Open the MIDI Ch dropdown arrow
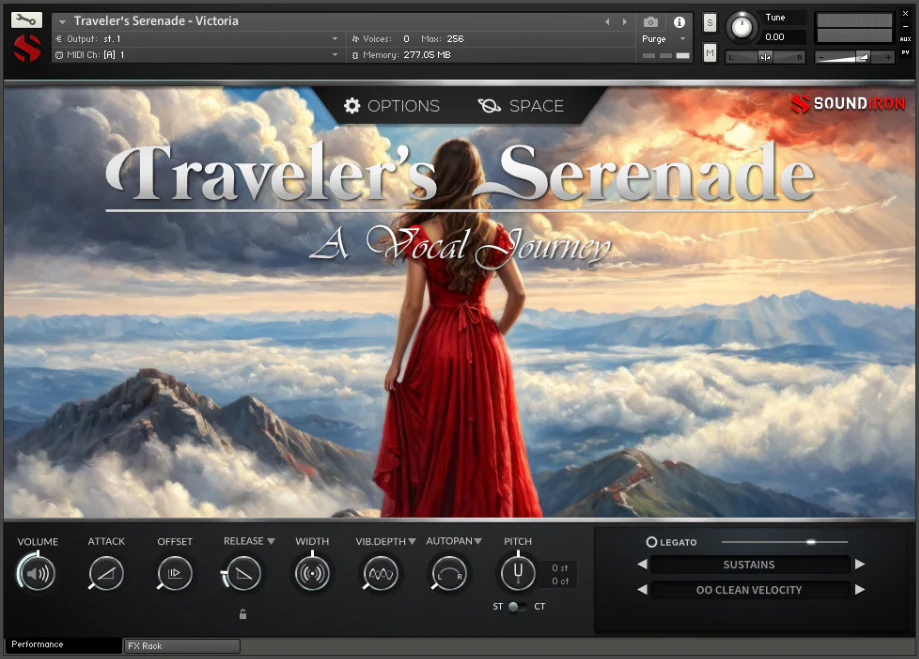Screen dimensions: 919x659 click(335, 55)
